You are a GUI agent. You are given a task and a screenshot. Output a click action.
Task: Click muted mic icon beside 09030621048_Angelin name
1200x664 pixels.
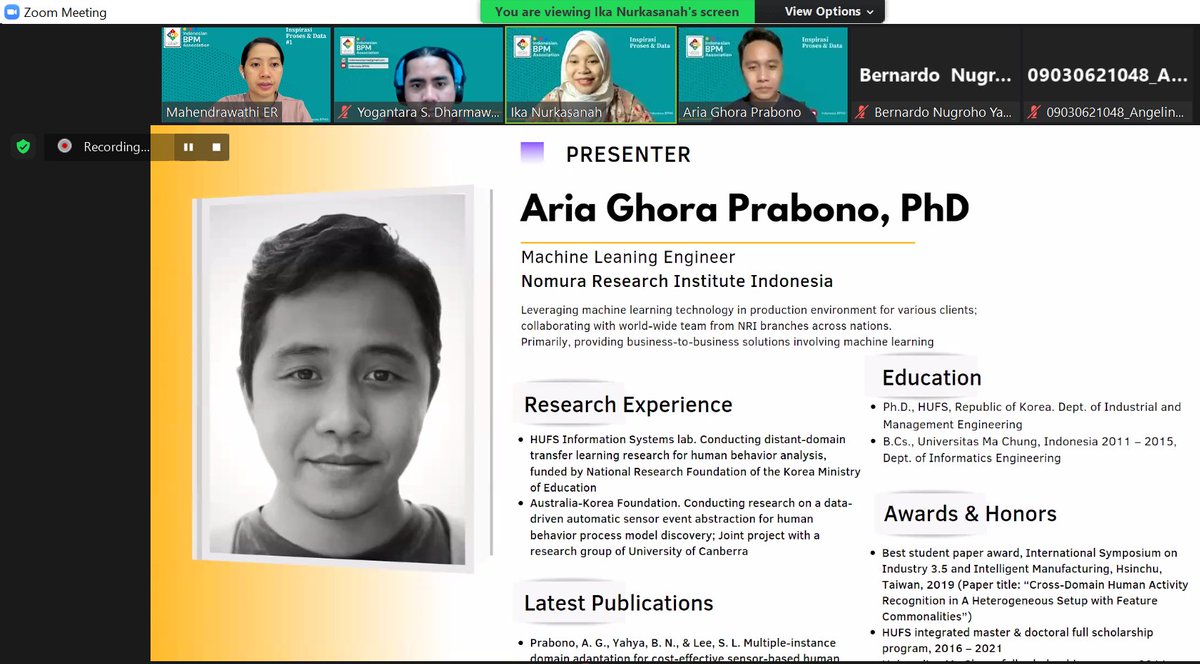pos(1033,113)
